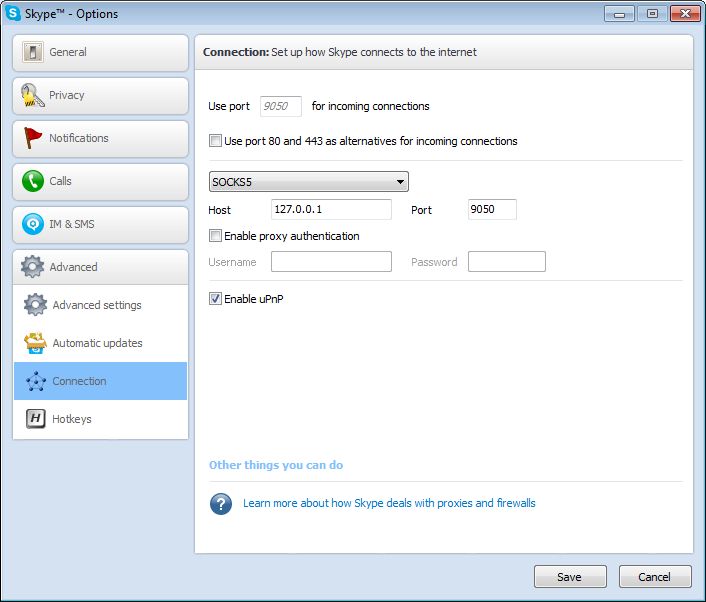This screenshot has height=602, width=706.
Task: Click the Save button
Action: pos(570,577)
